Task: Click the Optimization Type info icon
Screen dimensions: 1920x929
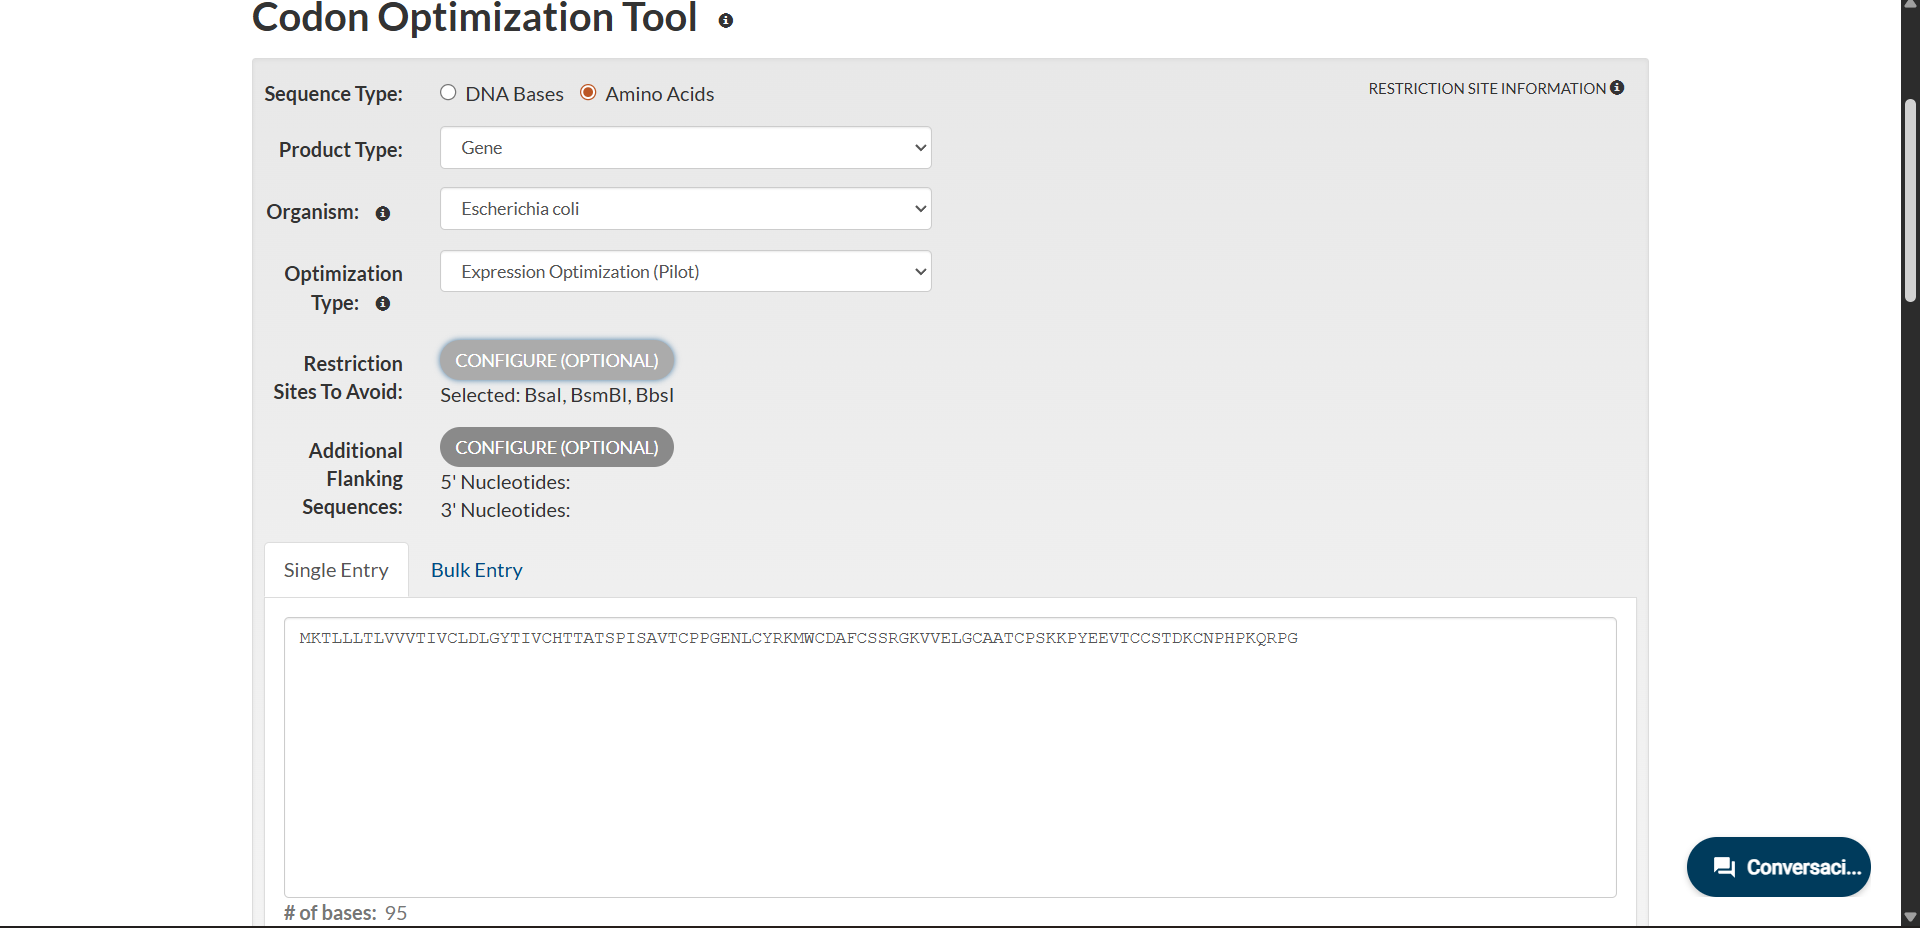Action: pyautogui.click(x=383, y=304)
